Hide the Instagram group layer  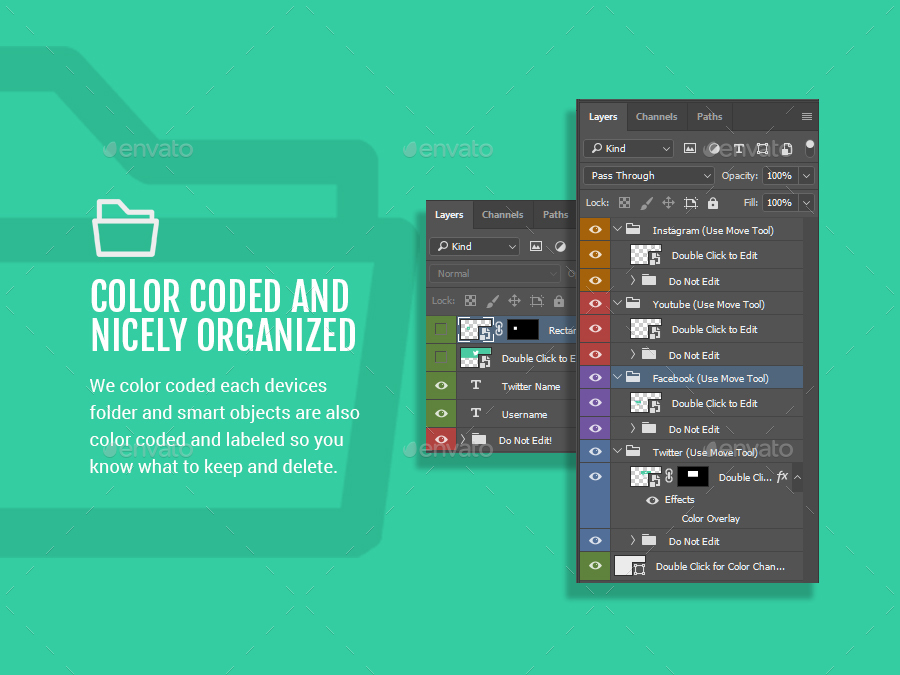point(595,230)
